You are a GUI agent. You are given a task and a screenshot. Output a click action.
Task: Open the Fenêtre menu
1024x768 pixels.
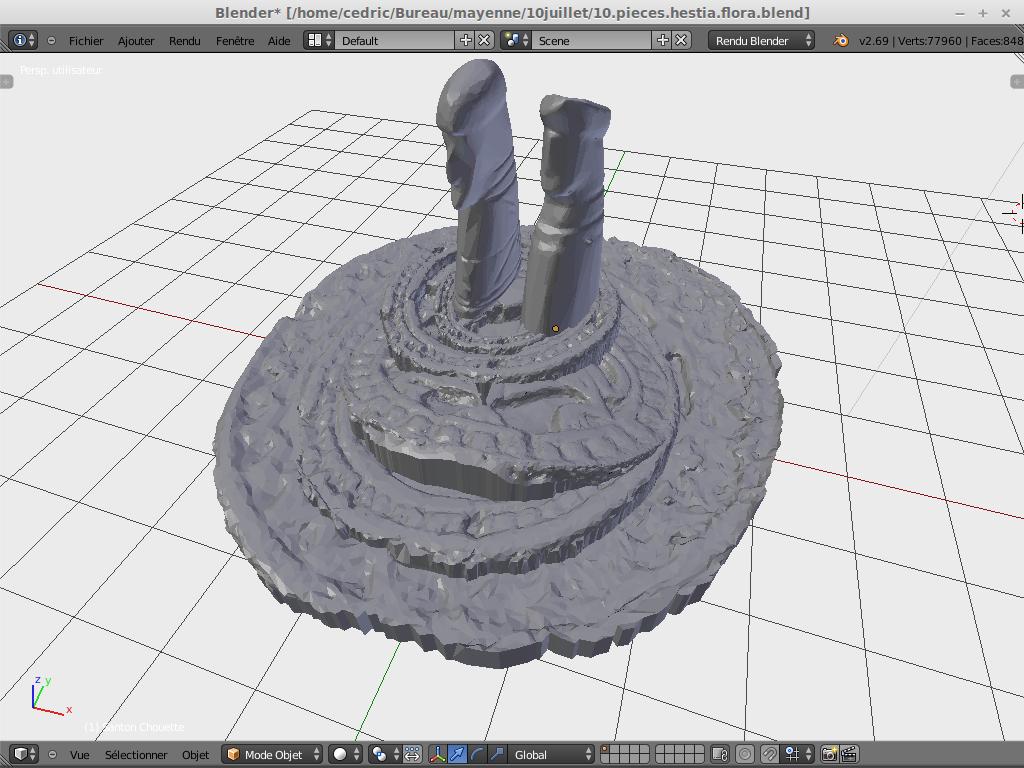[235, 41]
